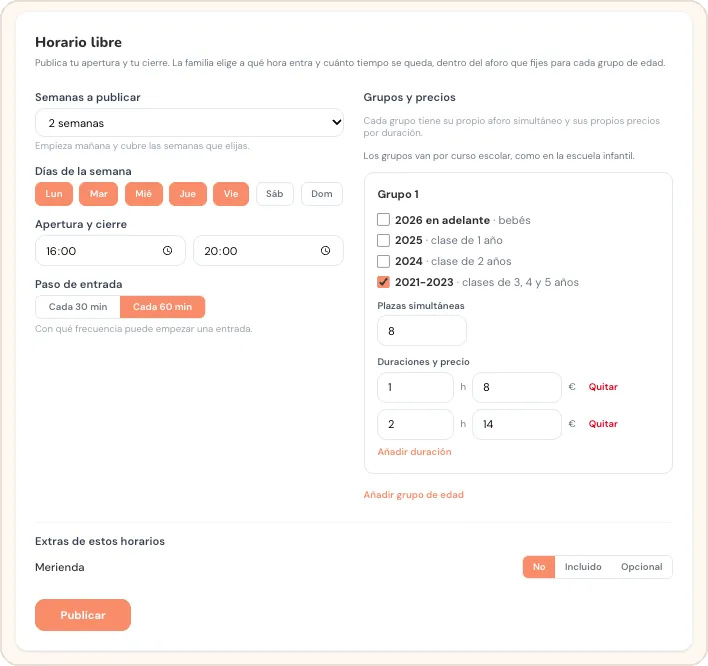Image resolution: width=708 pixels, height=666 pixels.
Task: Click Añadir grupo de edad link
Action: (414, 495)
